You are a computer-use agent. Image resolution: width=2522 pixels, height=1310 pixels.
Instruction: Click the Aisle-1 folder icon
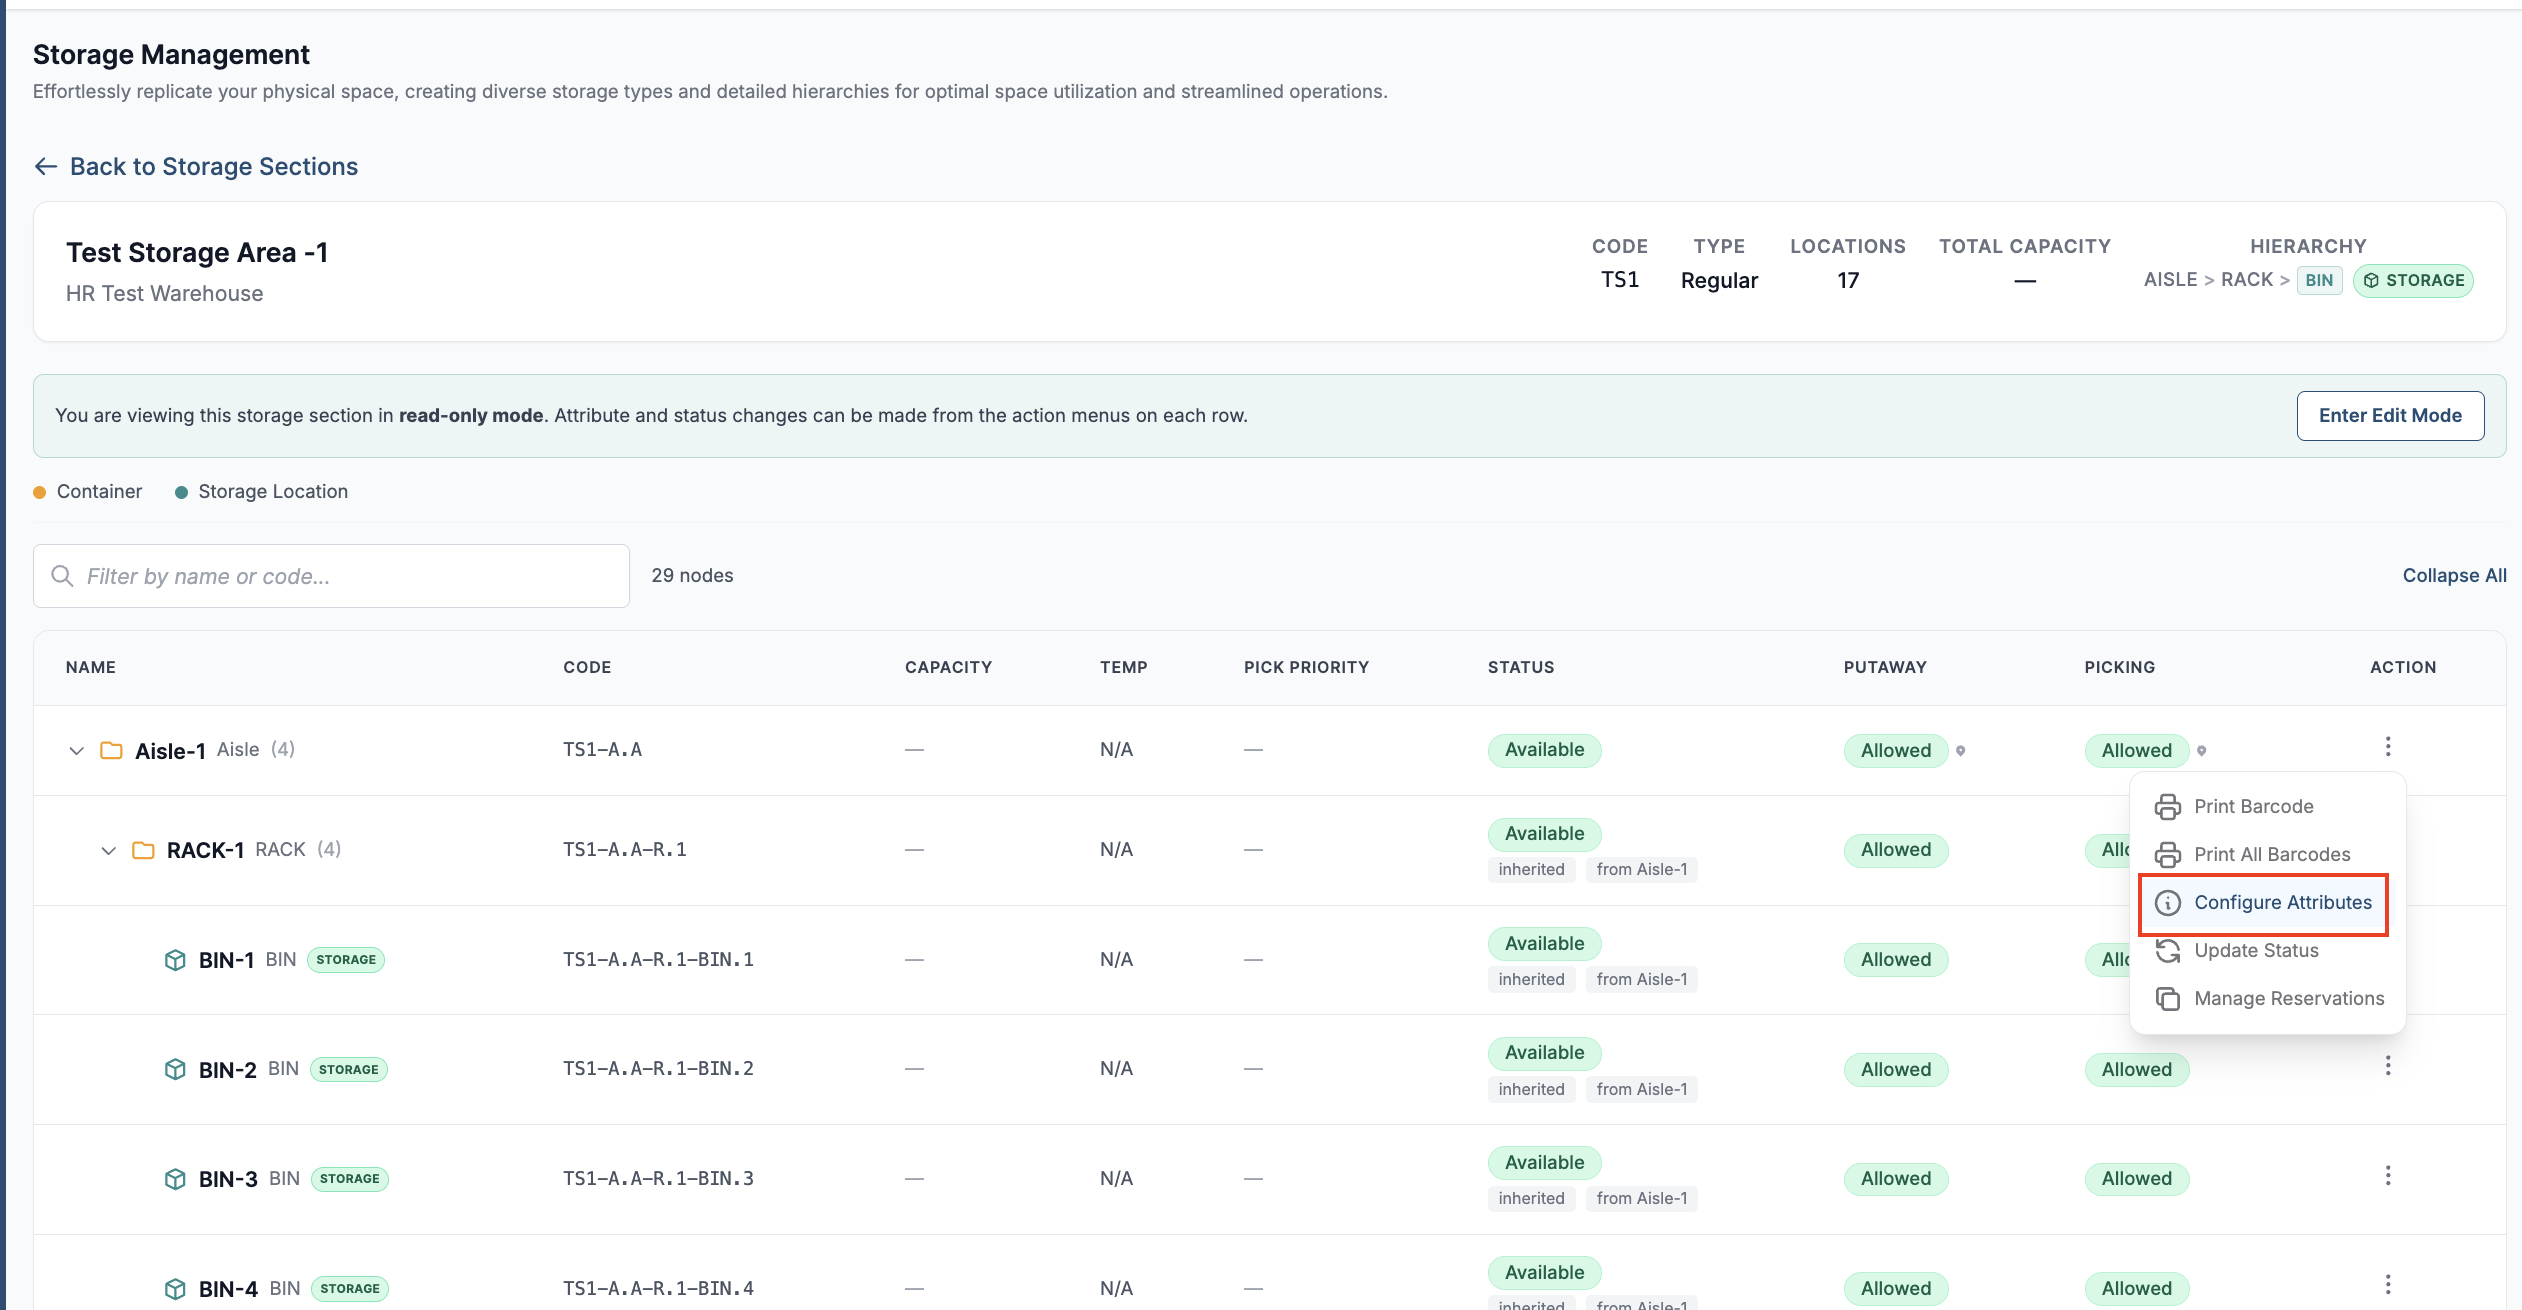[111, 750]
